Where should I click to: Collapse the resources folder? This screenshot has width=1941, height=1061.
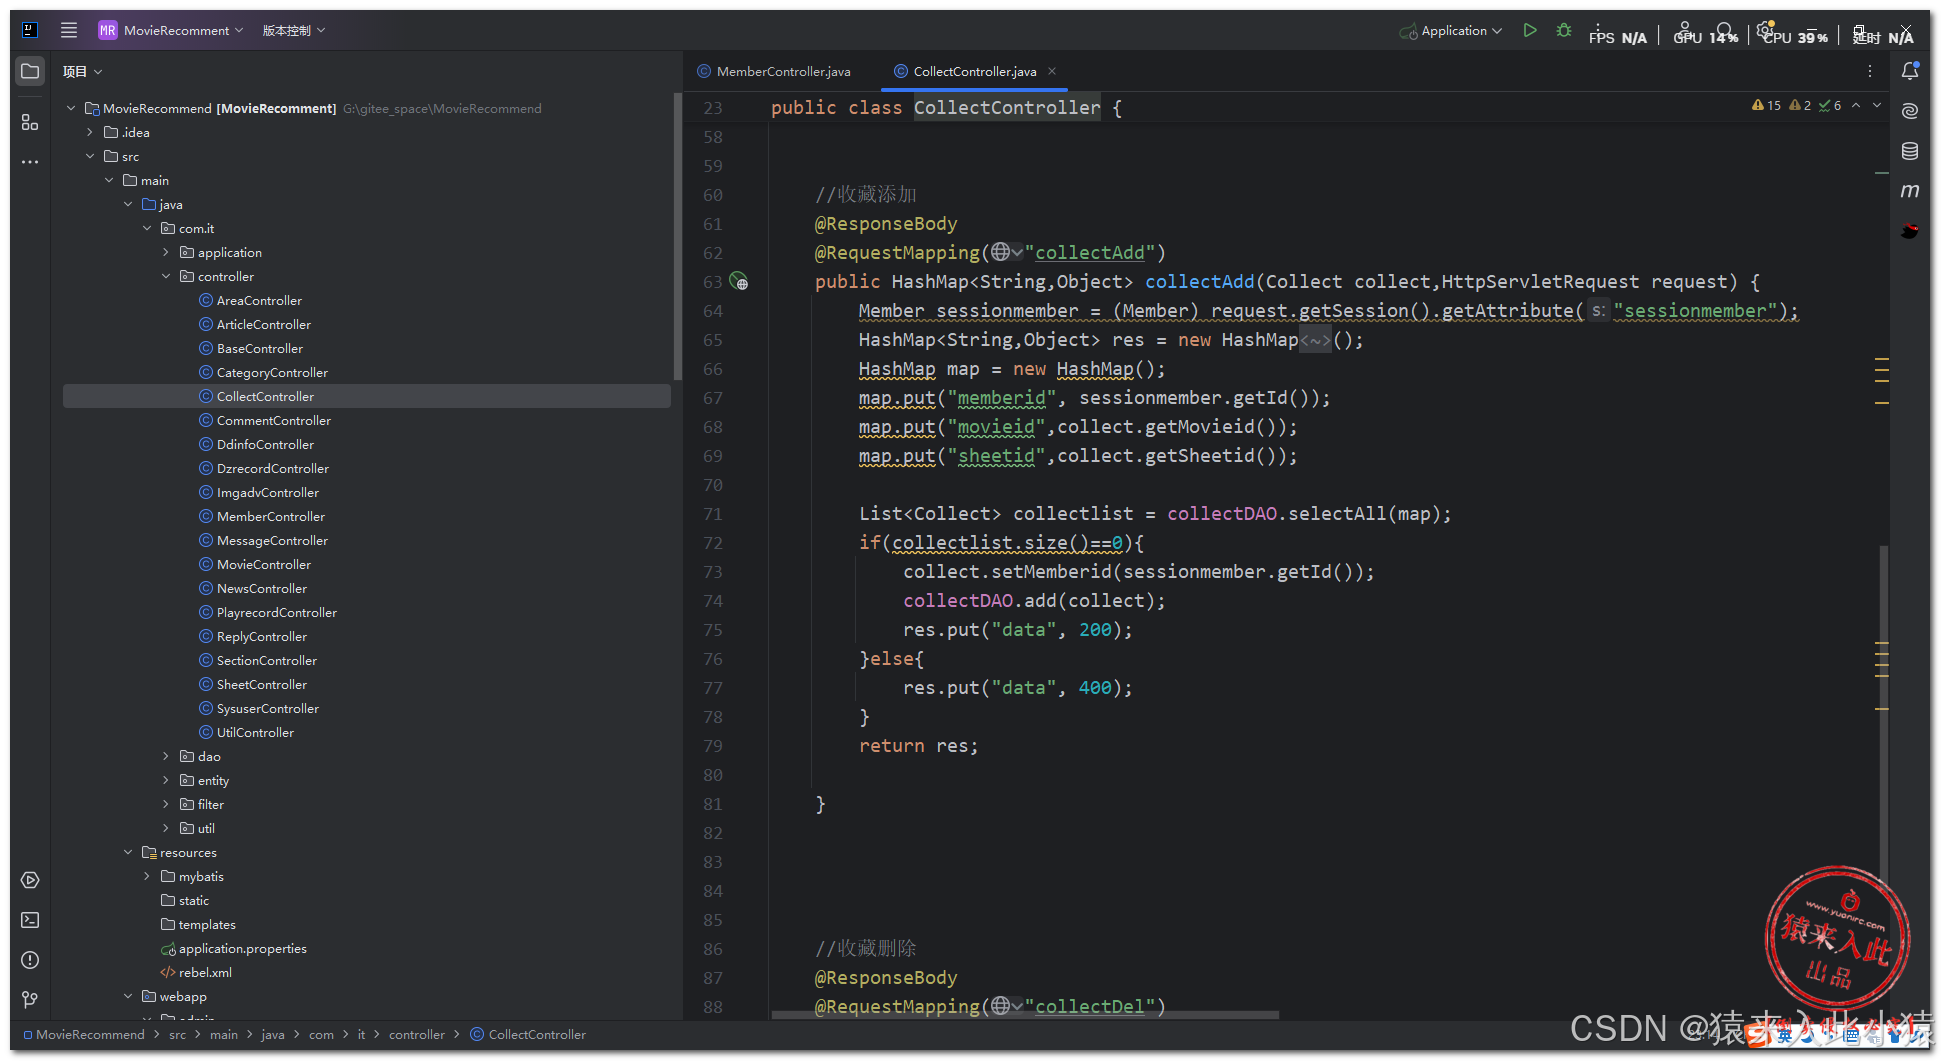(x=128, y=852)
